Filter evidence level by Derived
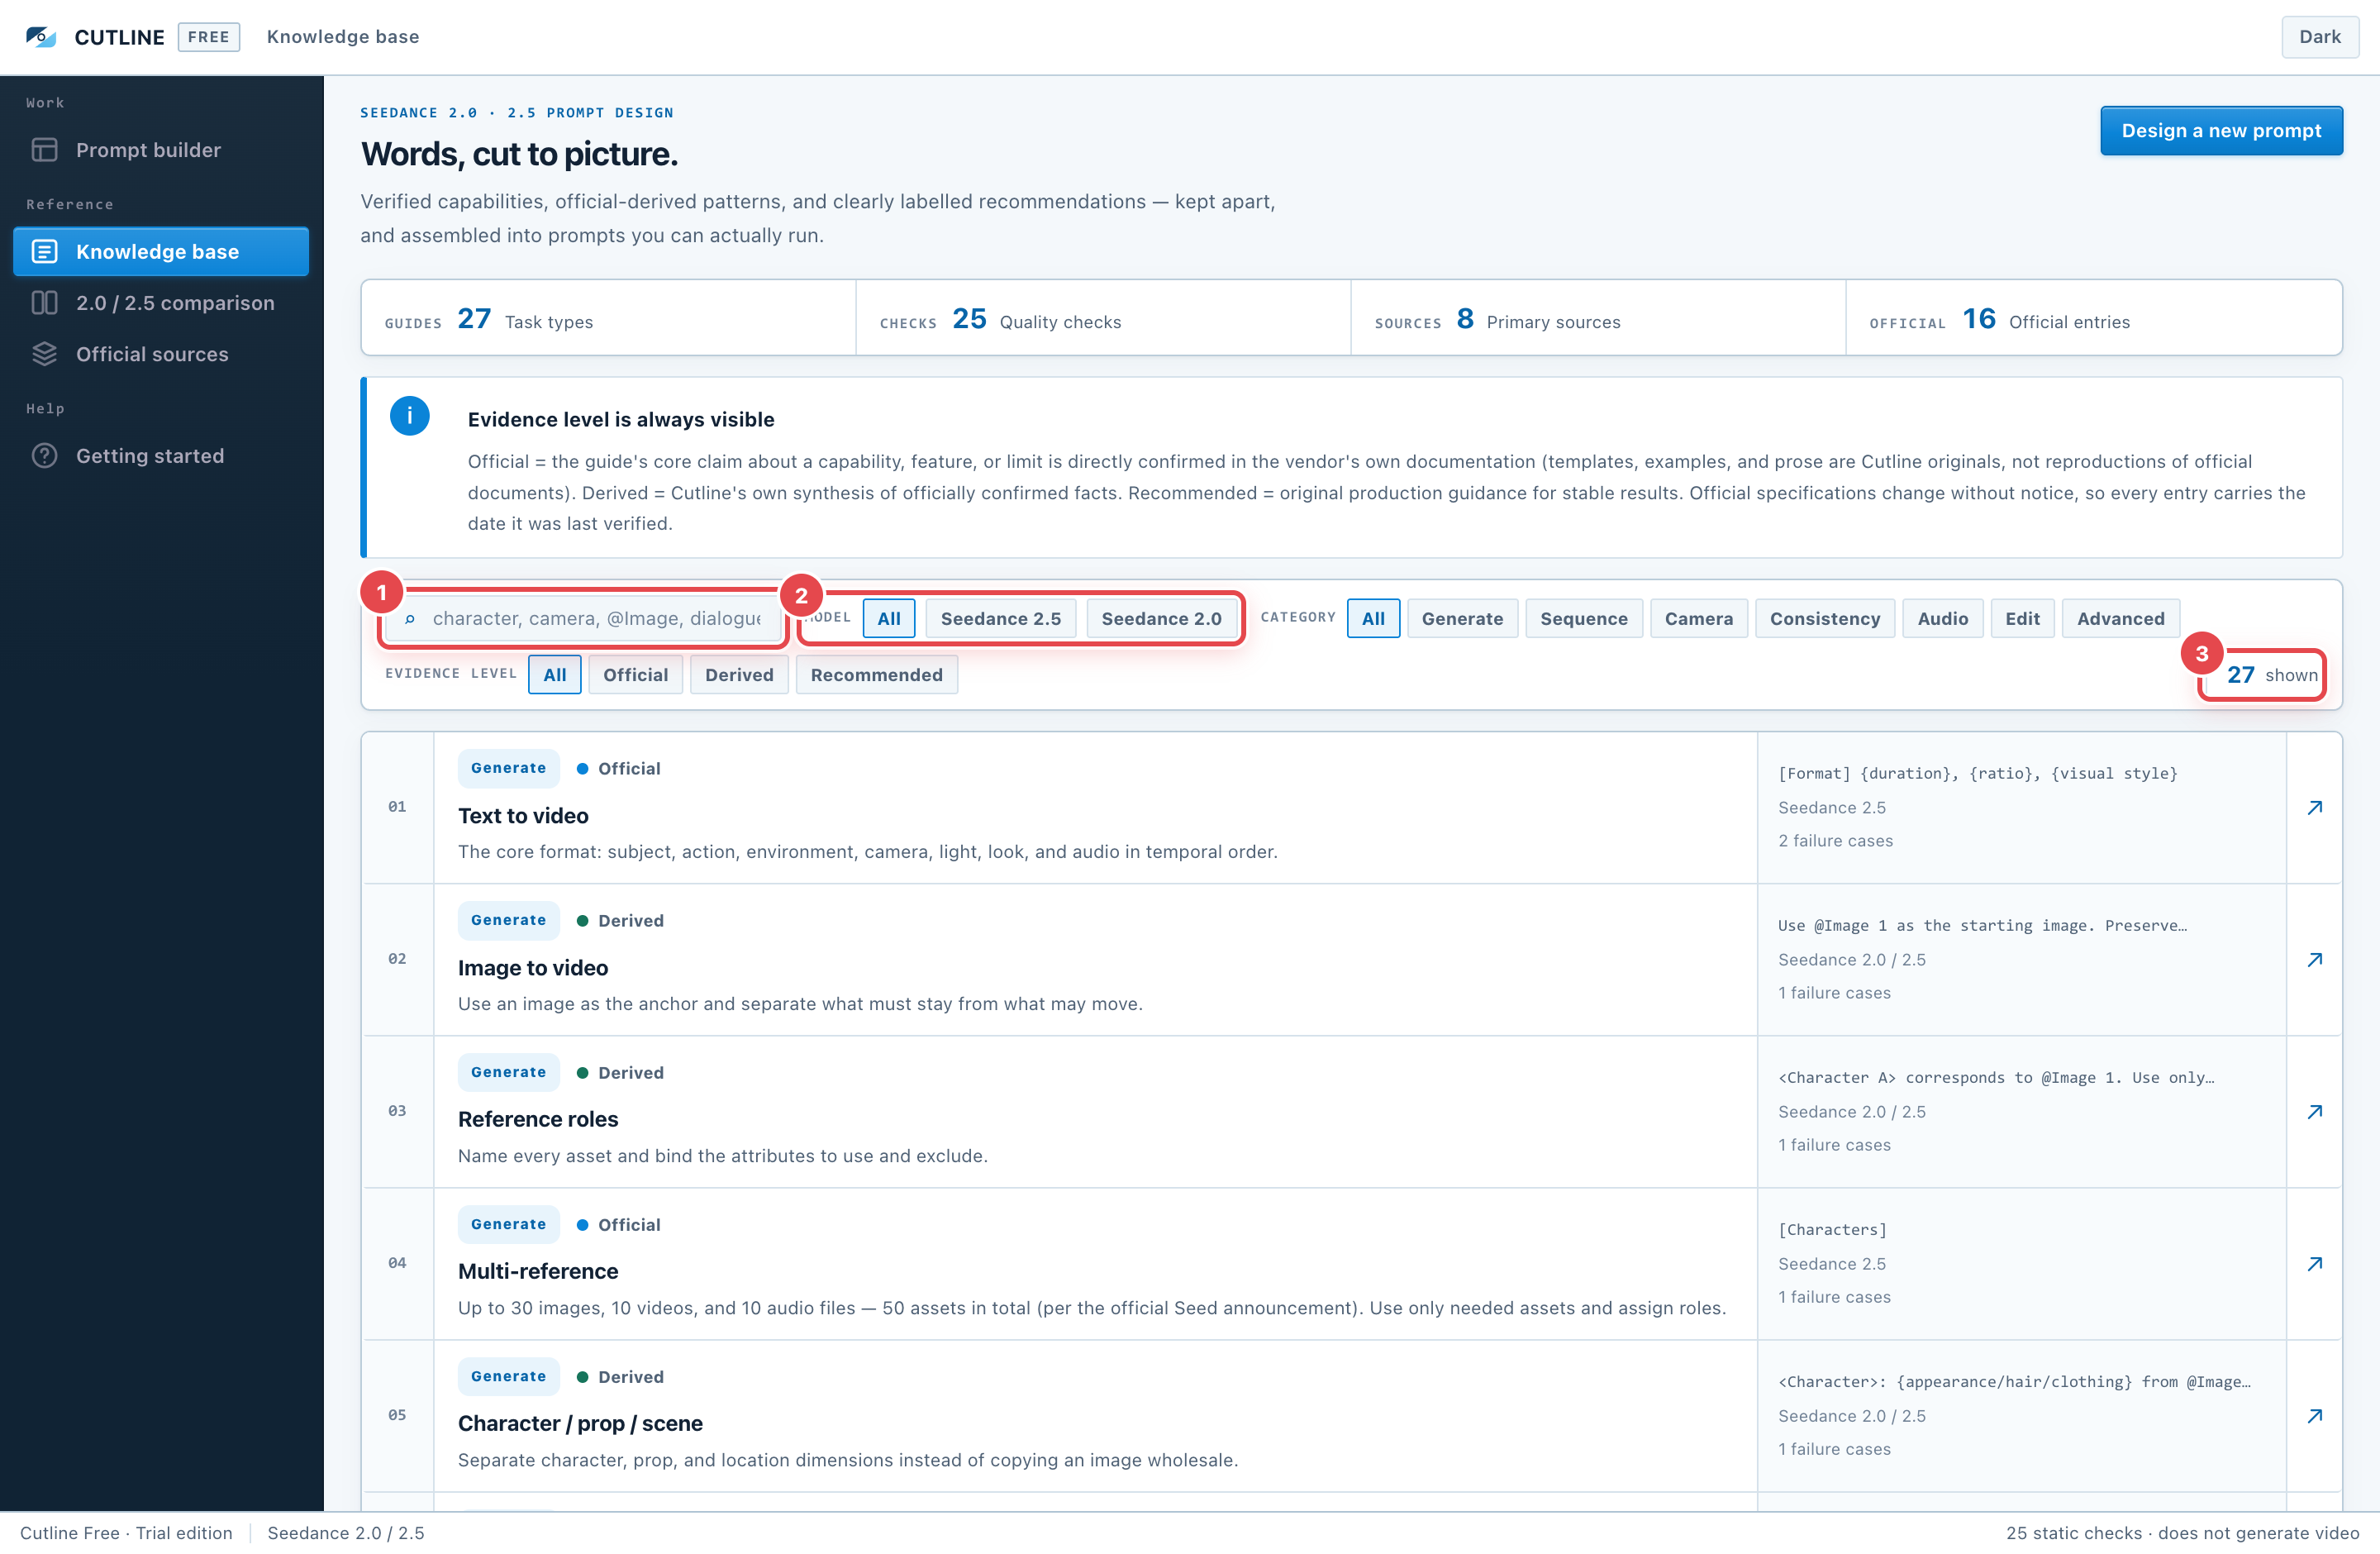This screenshot has width=2380, height=1554. (x=739, y=675)
